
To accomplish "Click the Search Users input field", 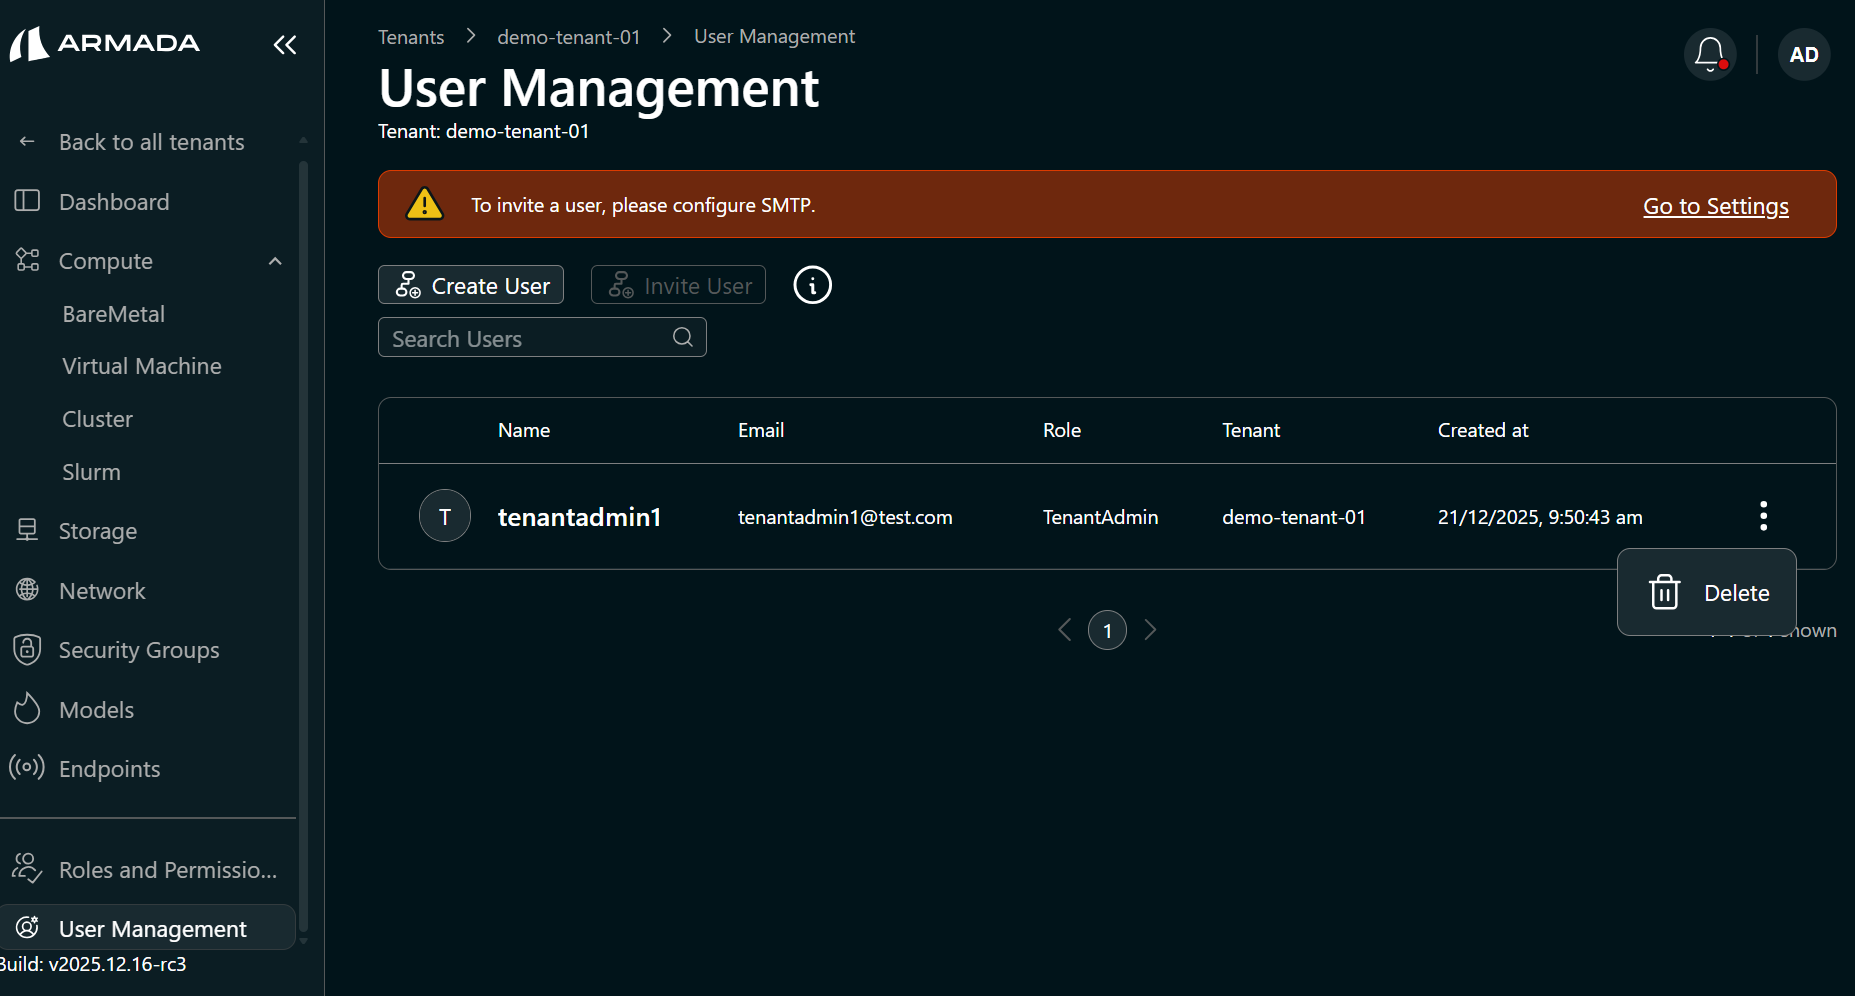I will tap(520, 337).
